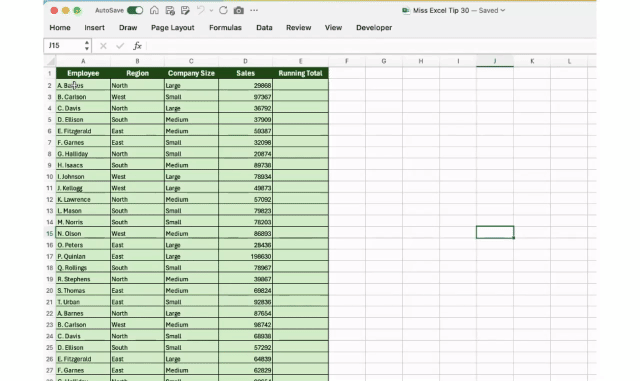Viewport: 640px width, 381px height.
Task: Click the Region cell in N. Olson's row
Action: tap(137, 234)
